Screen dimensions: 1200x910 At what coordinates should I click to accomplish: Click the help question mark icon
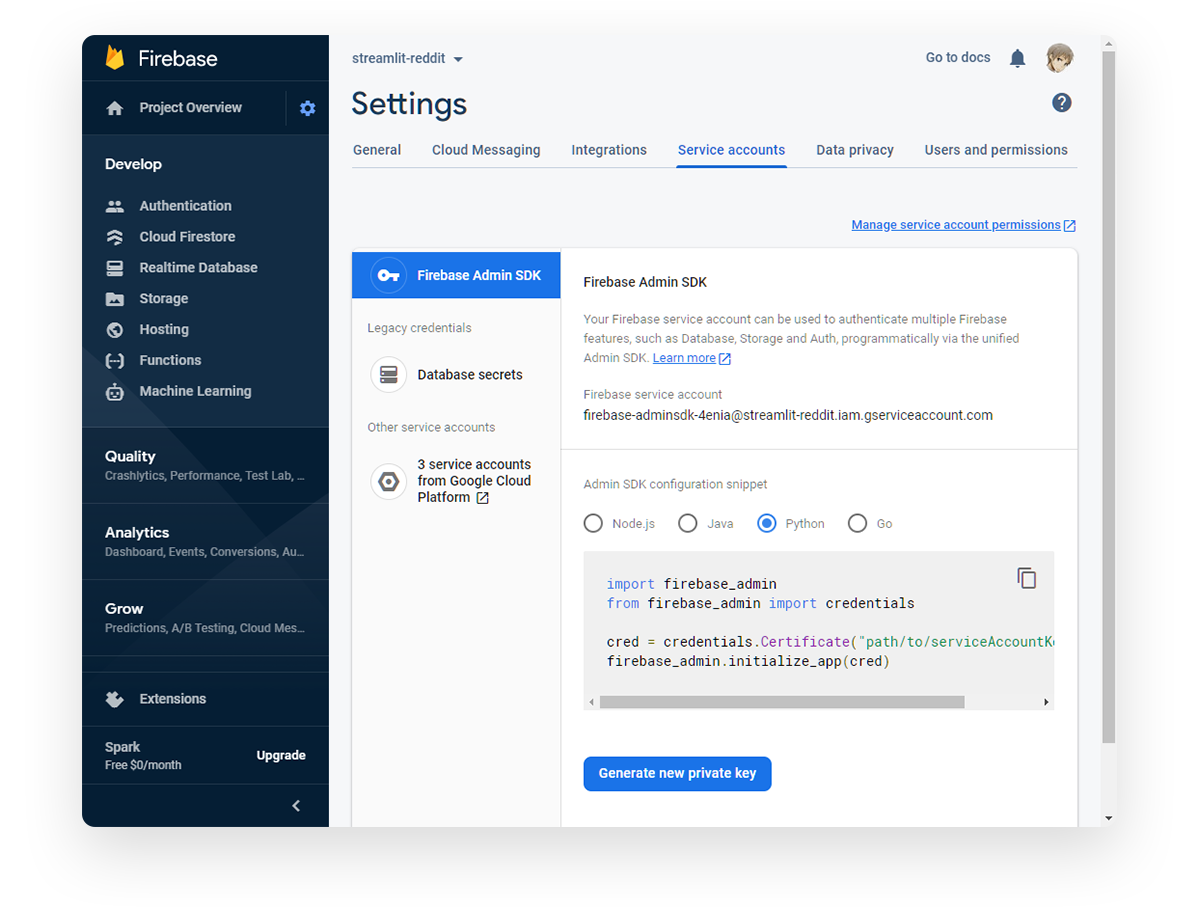1062,102
